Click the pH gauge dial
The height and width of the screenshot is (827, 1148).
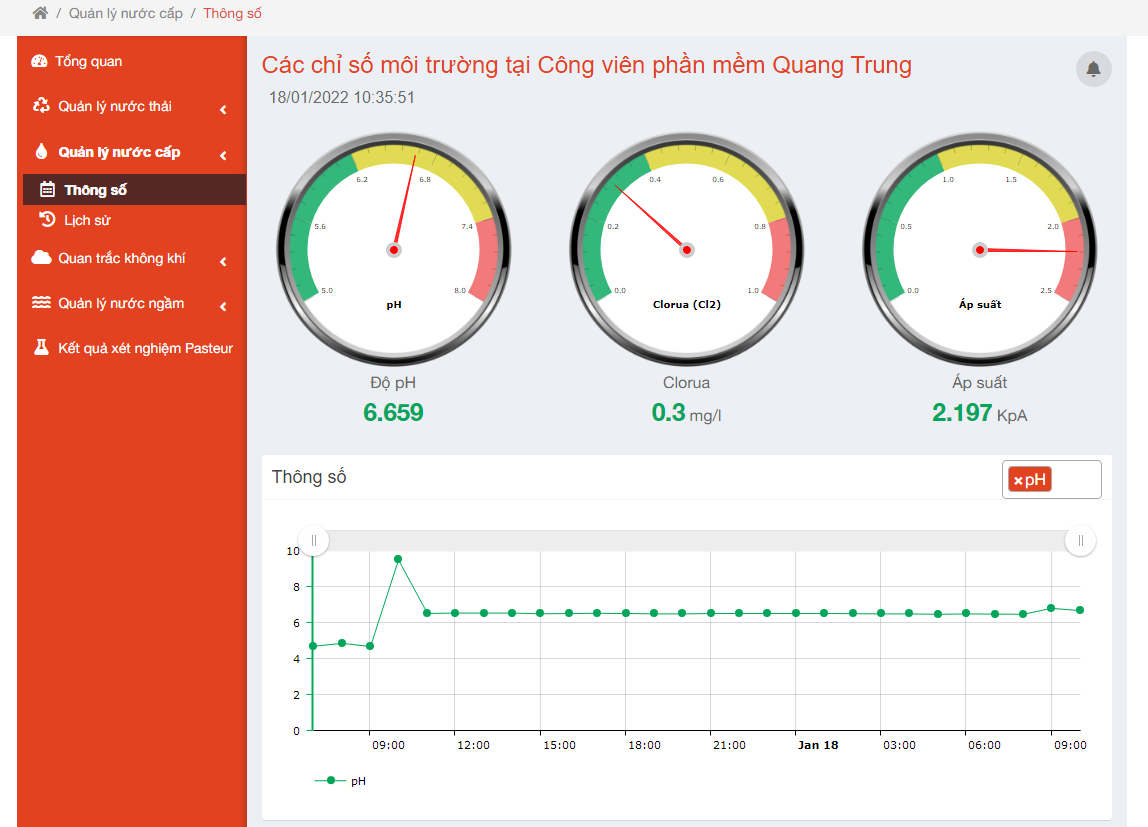[394, 250]
